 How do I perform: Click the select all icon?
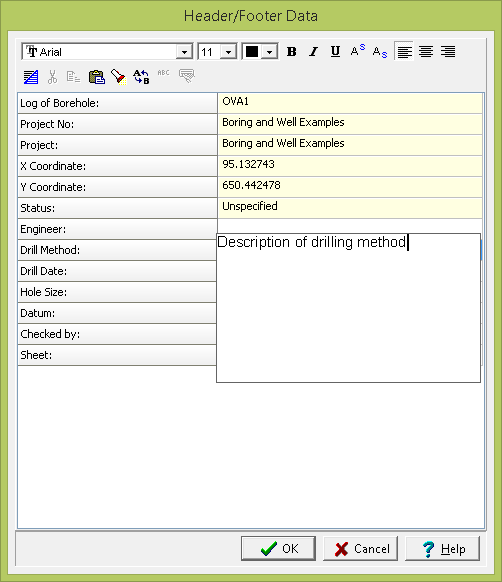point(31,77)
